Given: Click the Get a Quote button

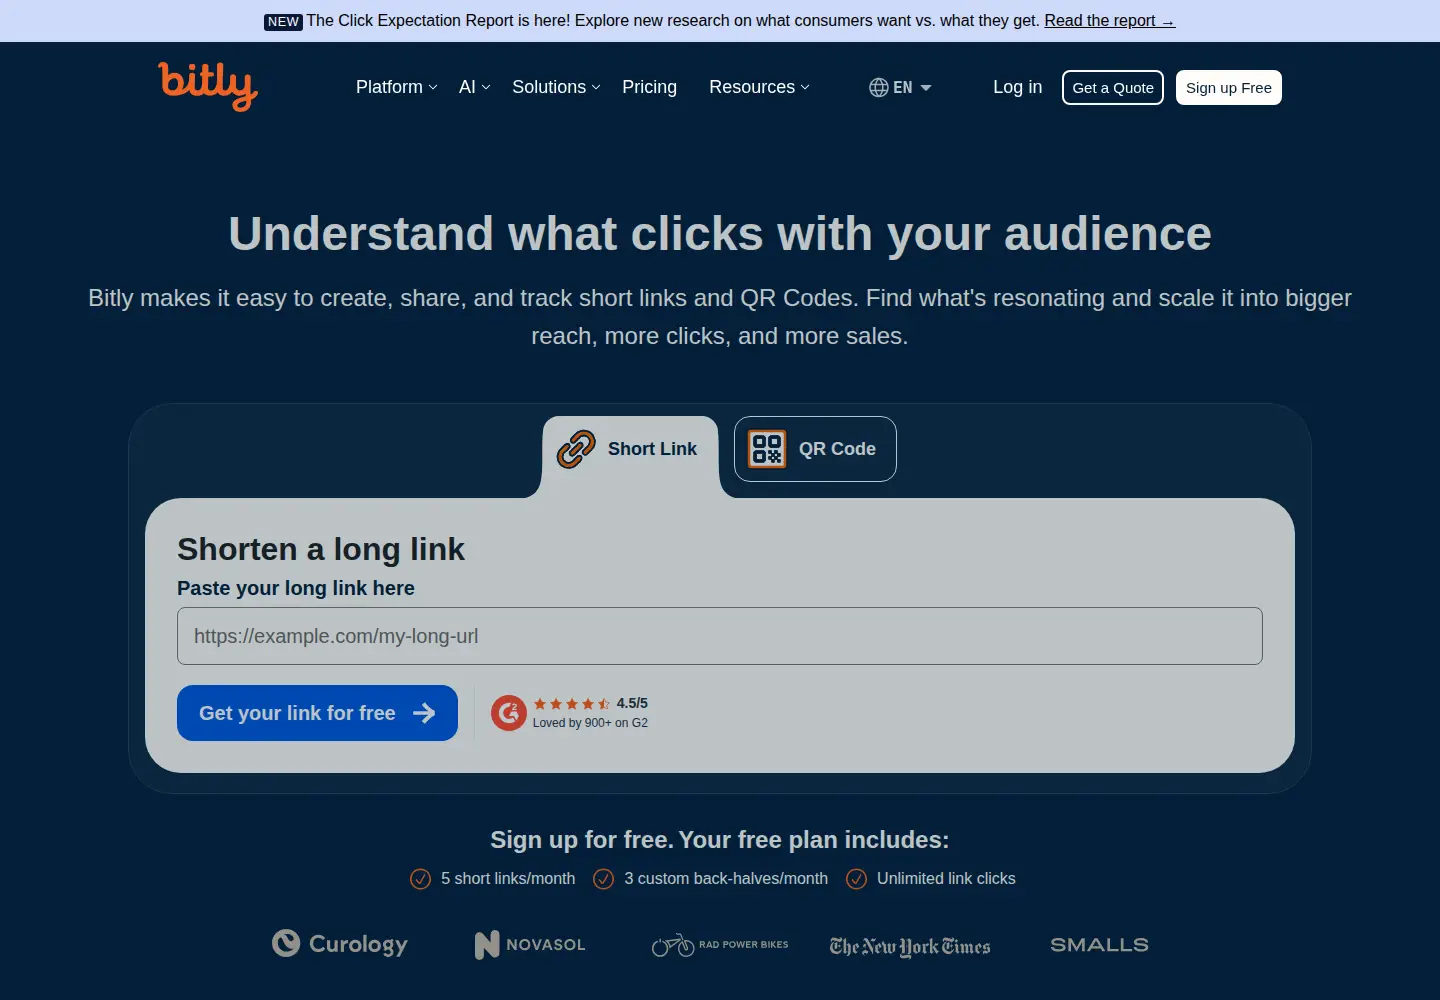Looking at the screenshot, I should pos(1113,88).
